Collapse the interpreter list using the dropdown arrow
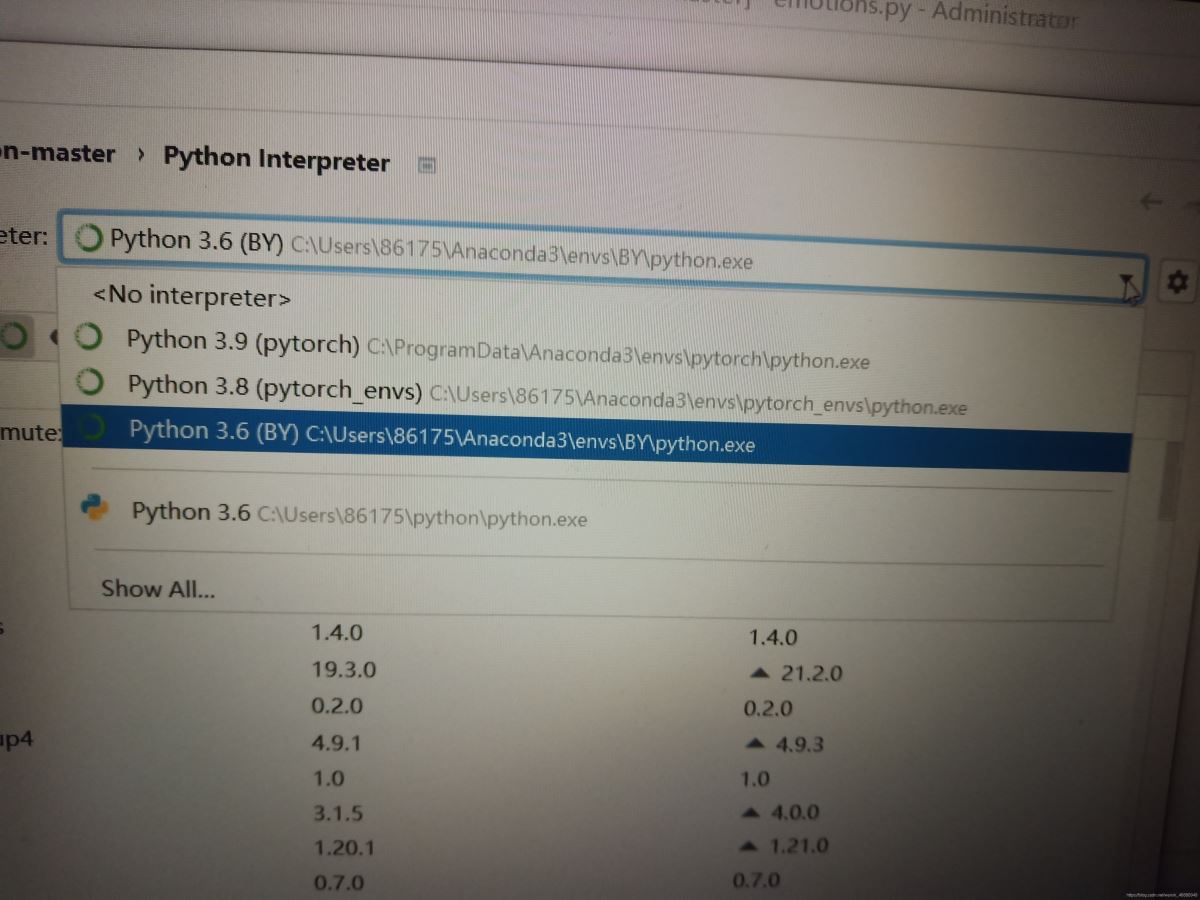The image size is (1200, 900). click(x=1128, y=284)
